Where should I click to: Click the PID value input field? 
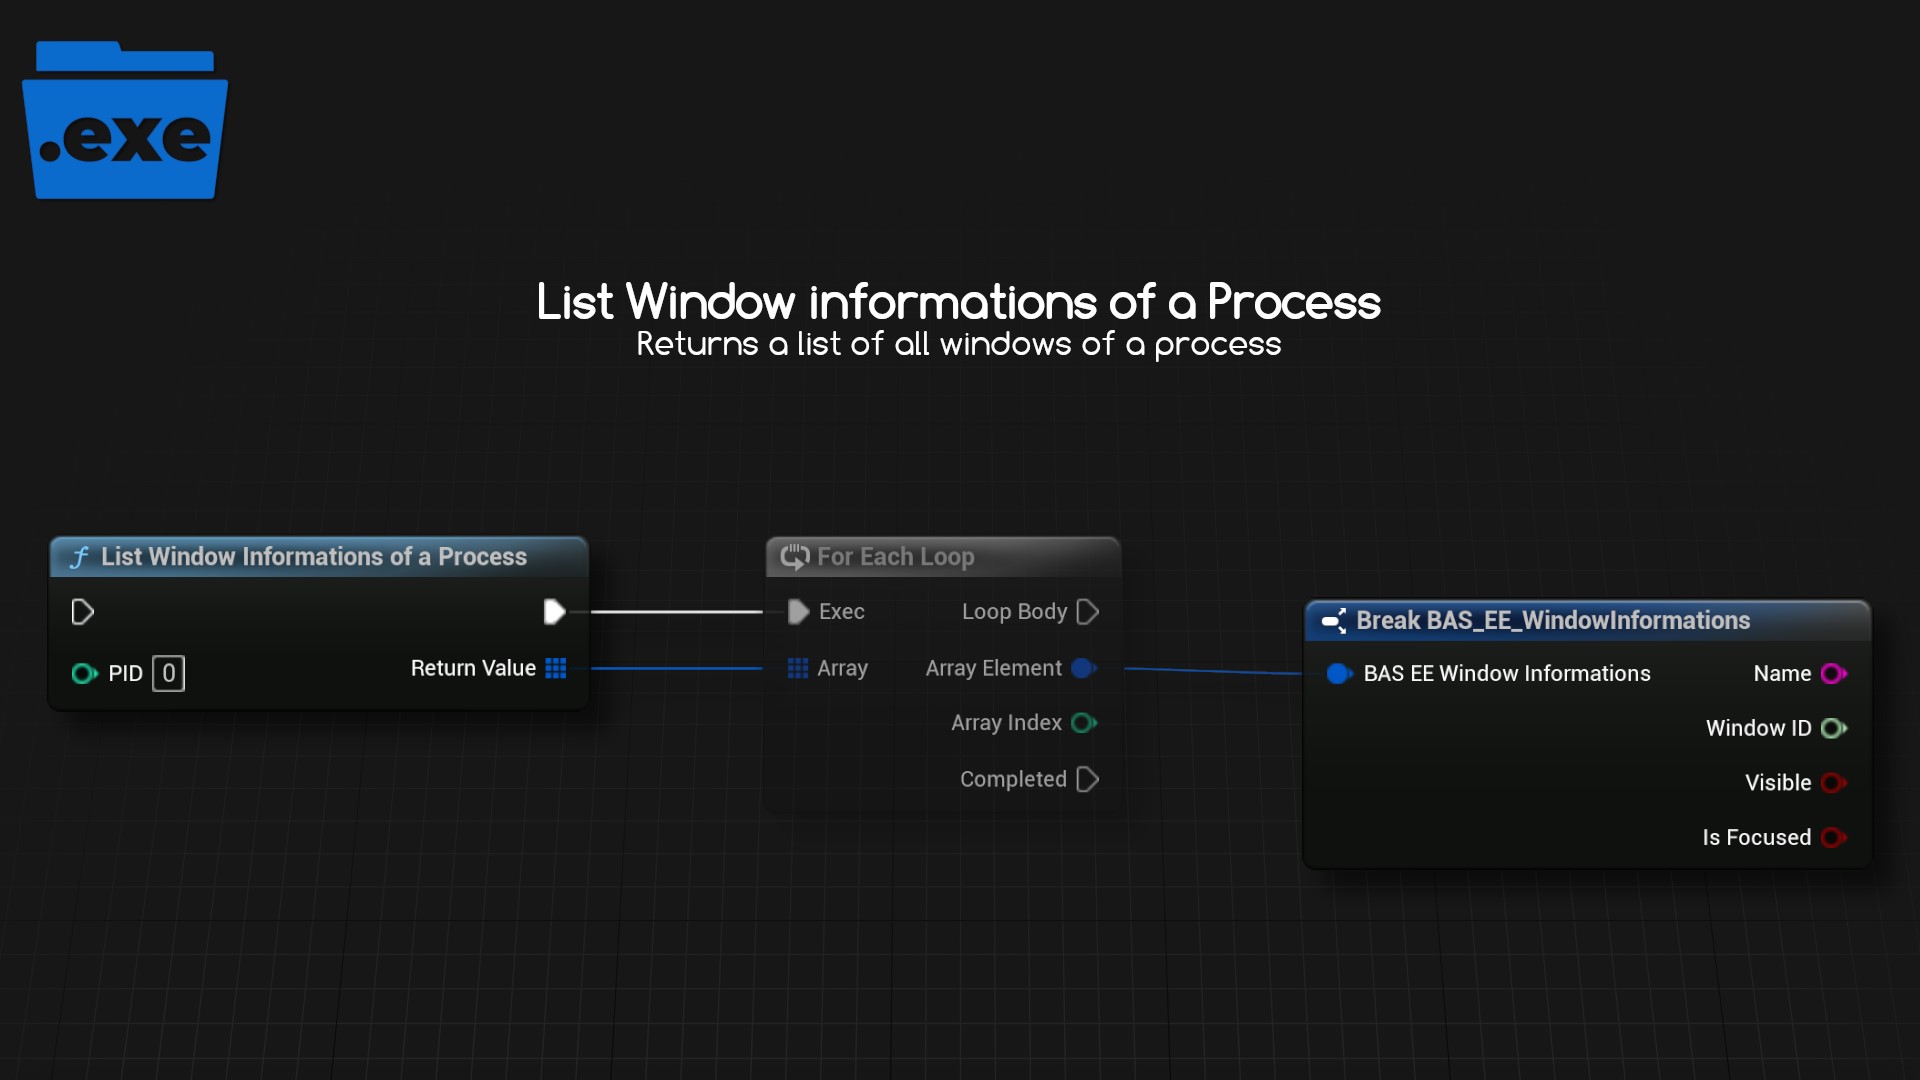pyautogui.click(x=168, y=673)
